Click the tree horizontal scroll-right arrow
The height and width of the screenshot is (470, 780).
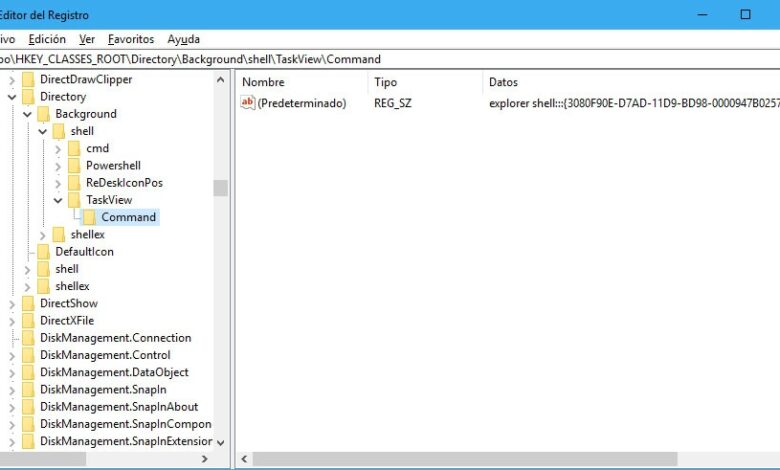click(x=204, y=459)
